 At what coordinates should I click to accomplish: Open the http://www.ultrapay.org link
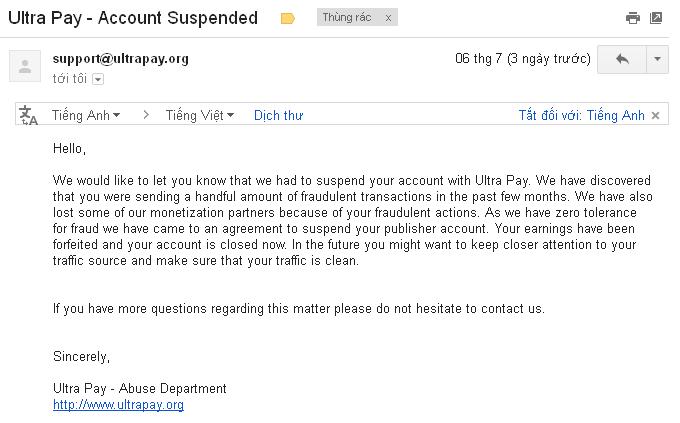click(118, 405)
